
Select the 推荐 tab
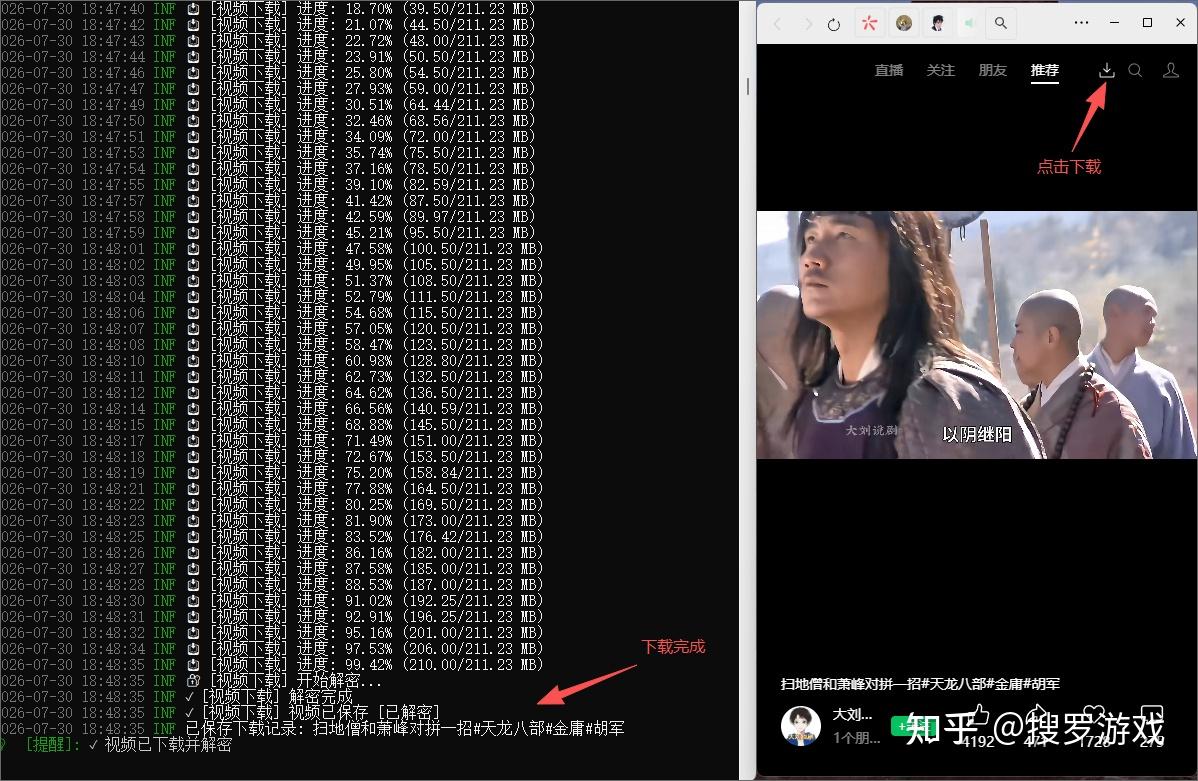tap(1044, 70)
